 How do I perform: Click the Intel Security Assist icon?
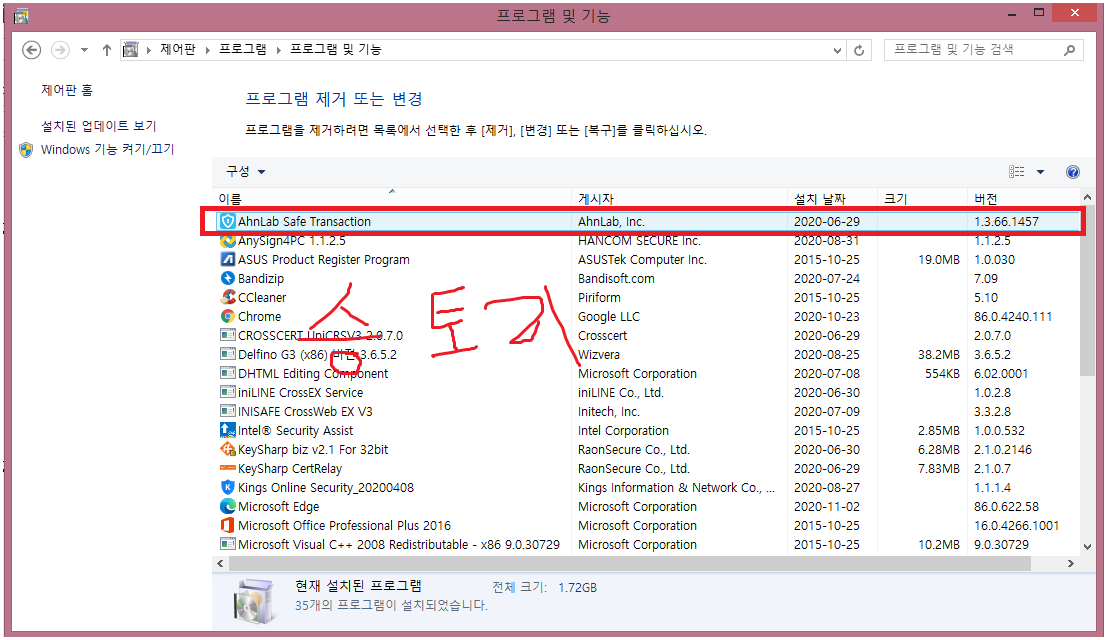[227, 430]
